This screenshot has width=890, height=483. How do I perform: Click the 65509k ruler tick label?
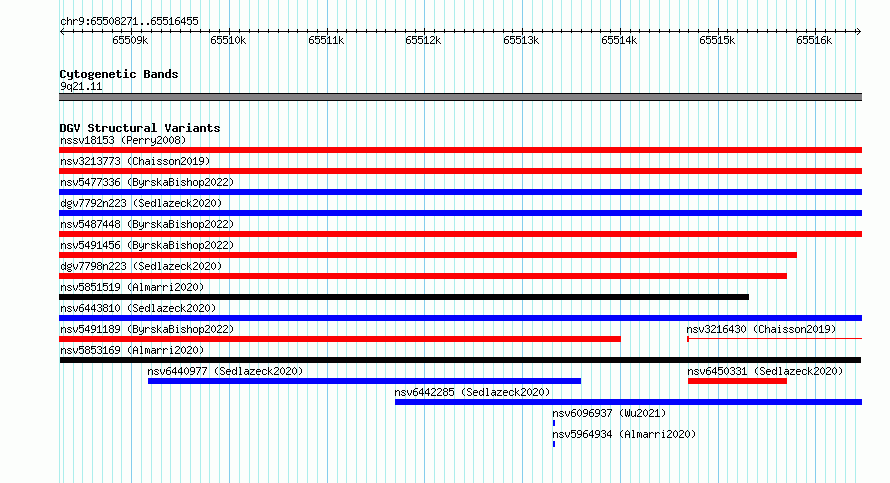click(x=131, y=40)
